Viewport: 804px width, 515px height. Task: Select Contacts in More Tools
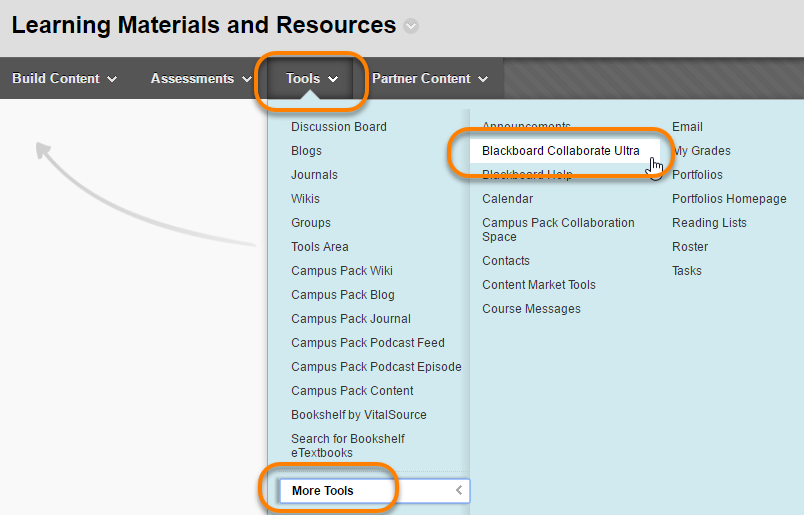(506, 261)
